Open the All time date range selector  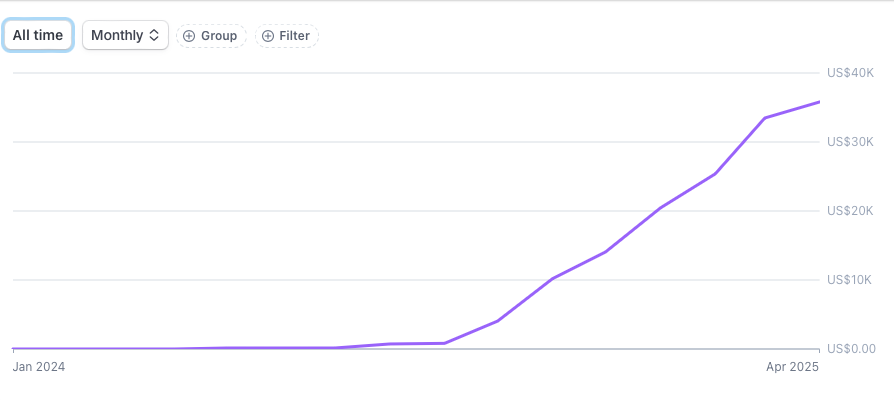click(x=38, y=35)
